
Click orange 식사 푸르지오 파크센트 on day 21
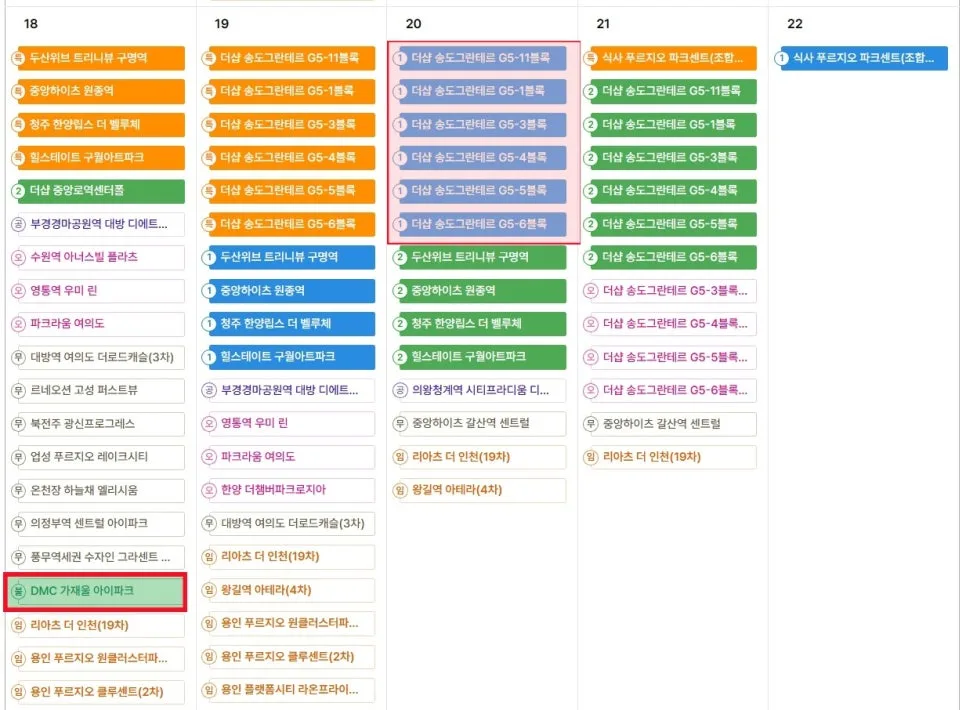[x=670, y=58]
